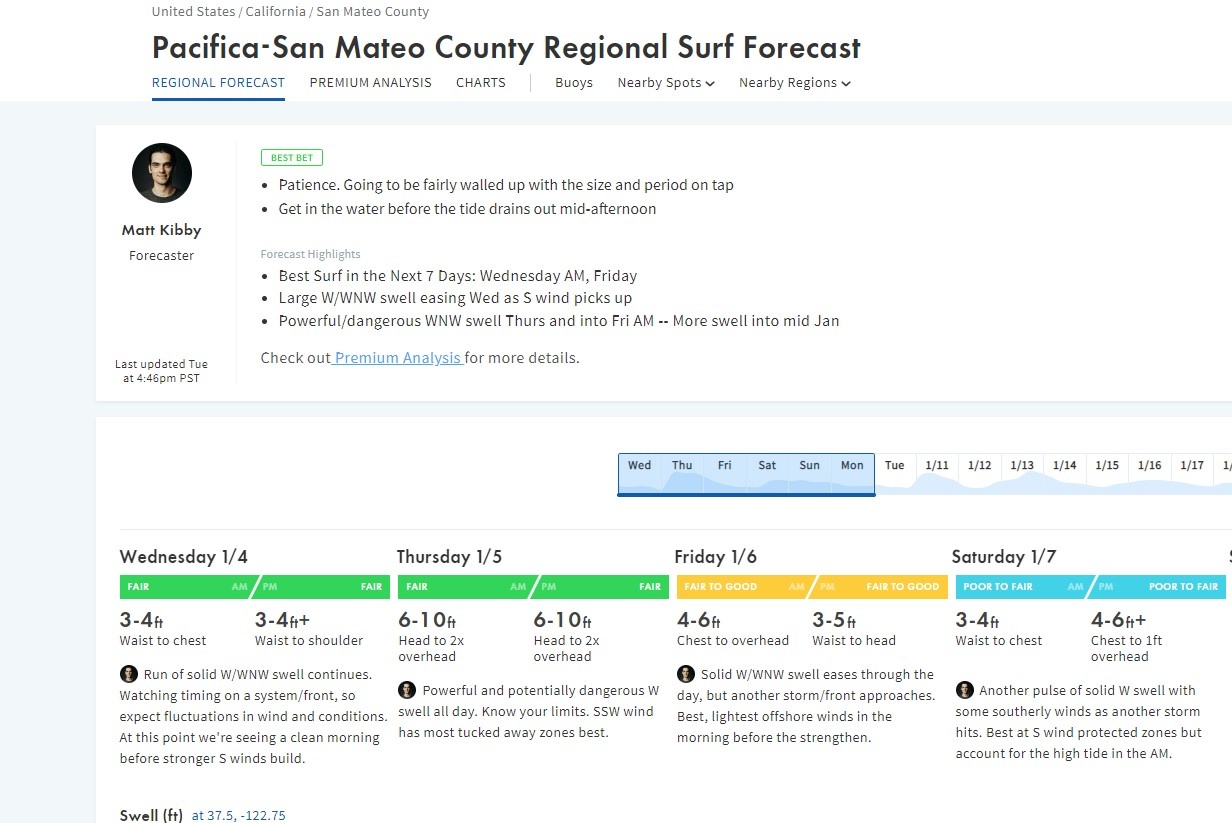This screenshot has height=823, width=1232.
Task: Click Matt Kibby forecaster avatar photo
Action: click(162, 173)
